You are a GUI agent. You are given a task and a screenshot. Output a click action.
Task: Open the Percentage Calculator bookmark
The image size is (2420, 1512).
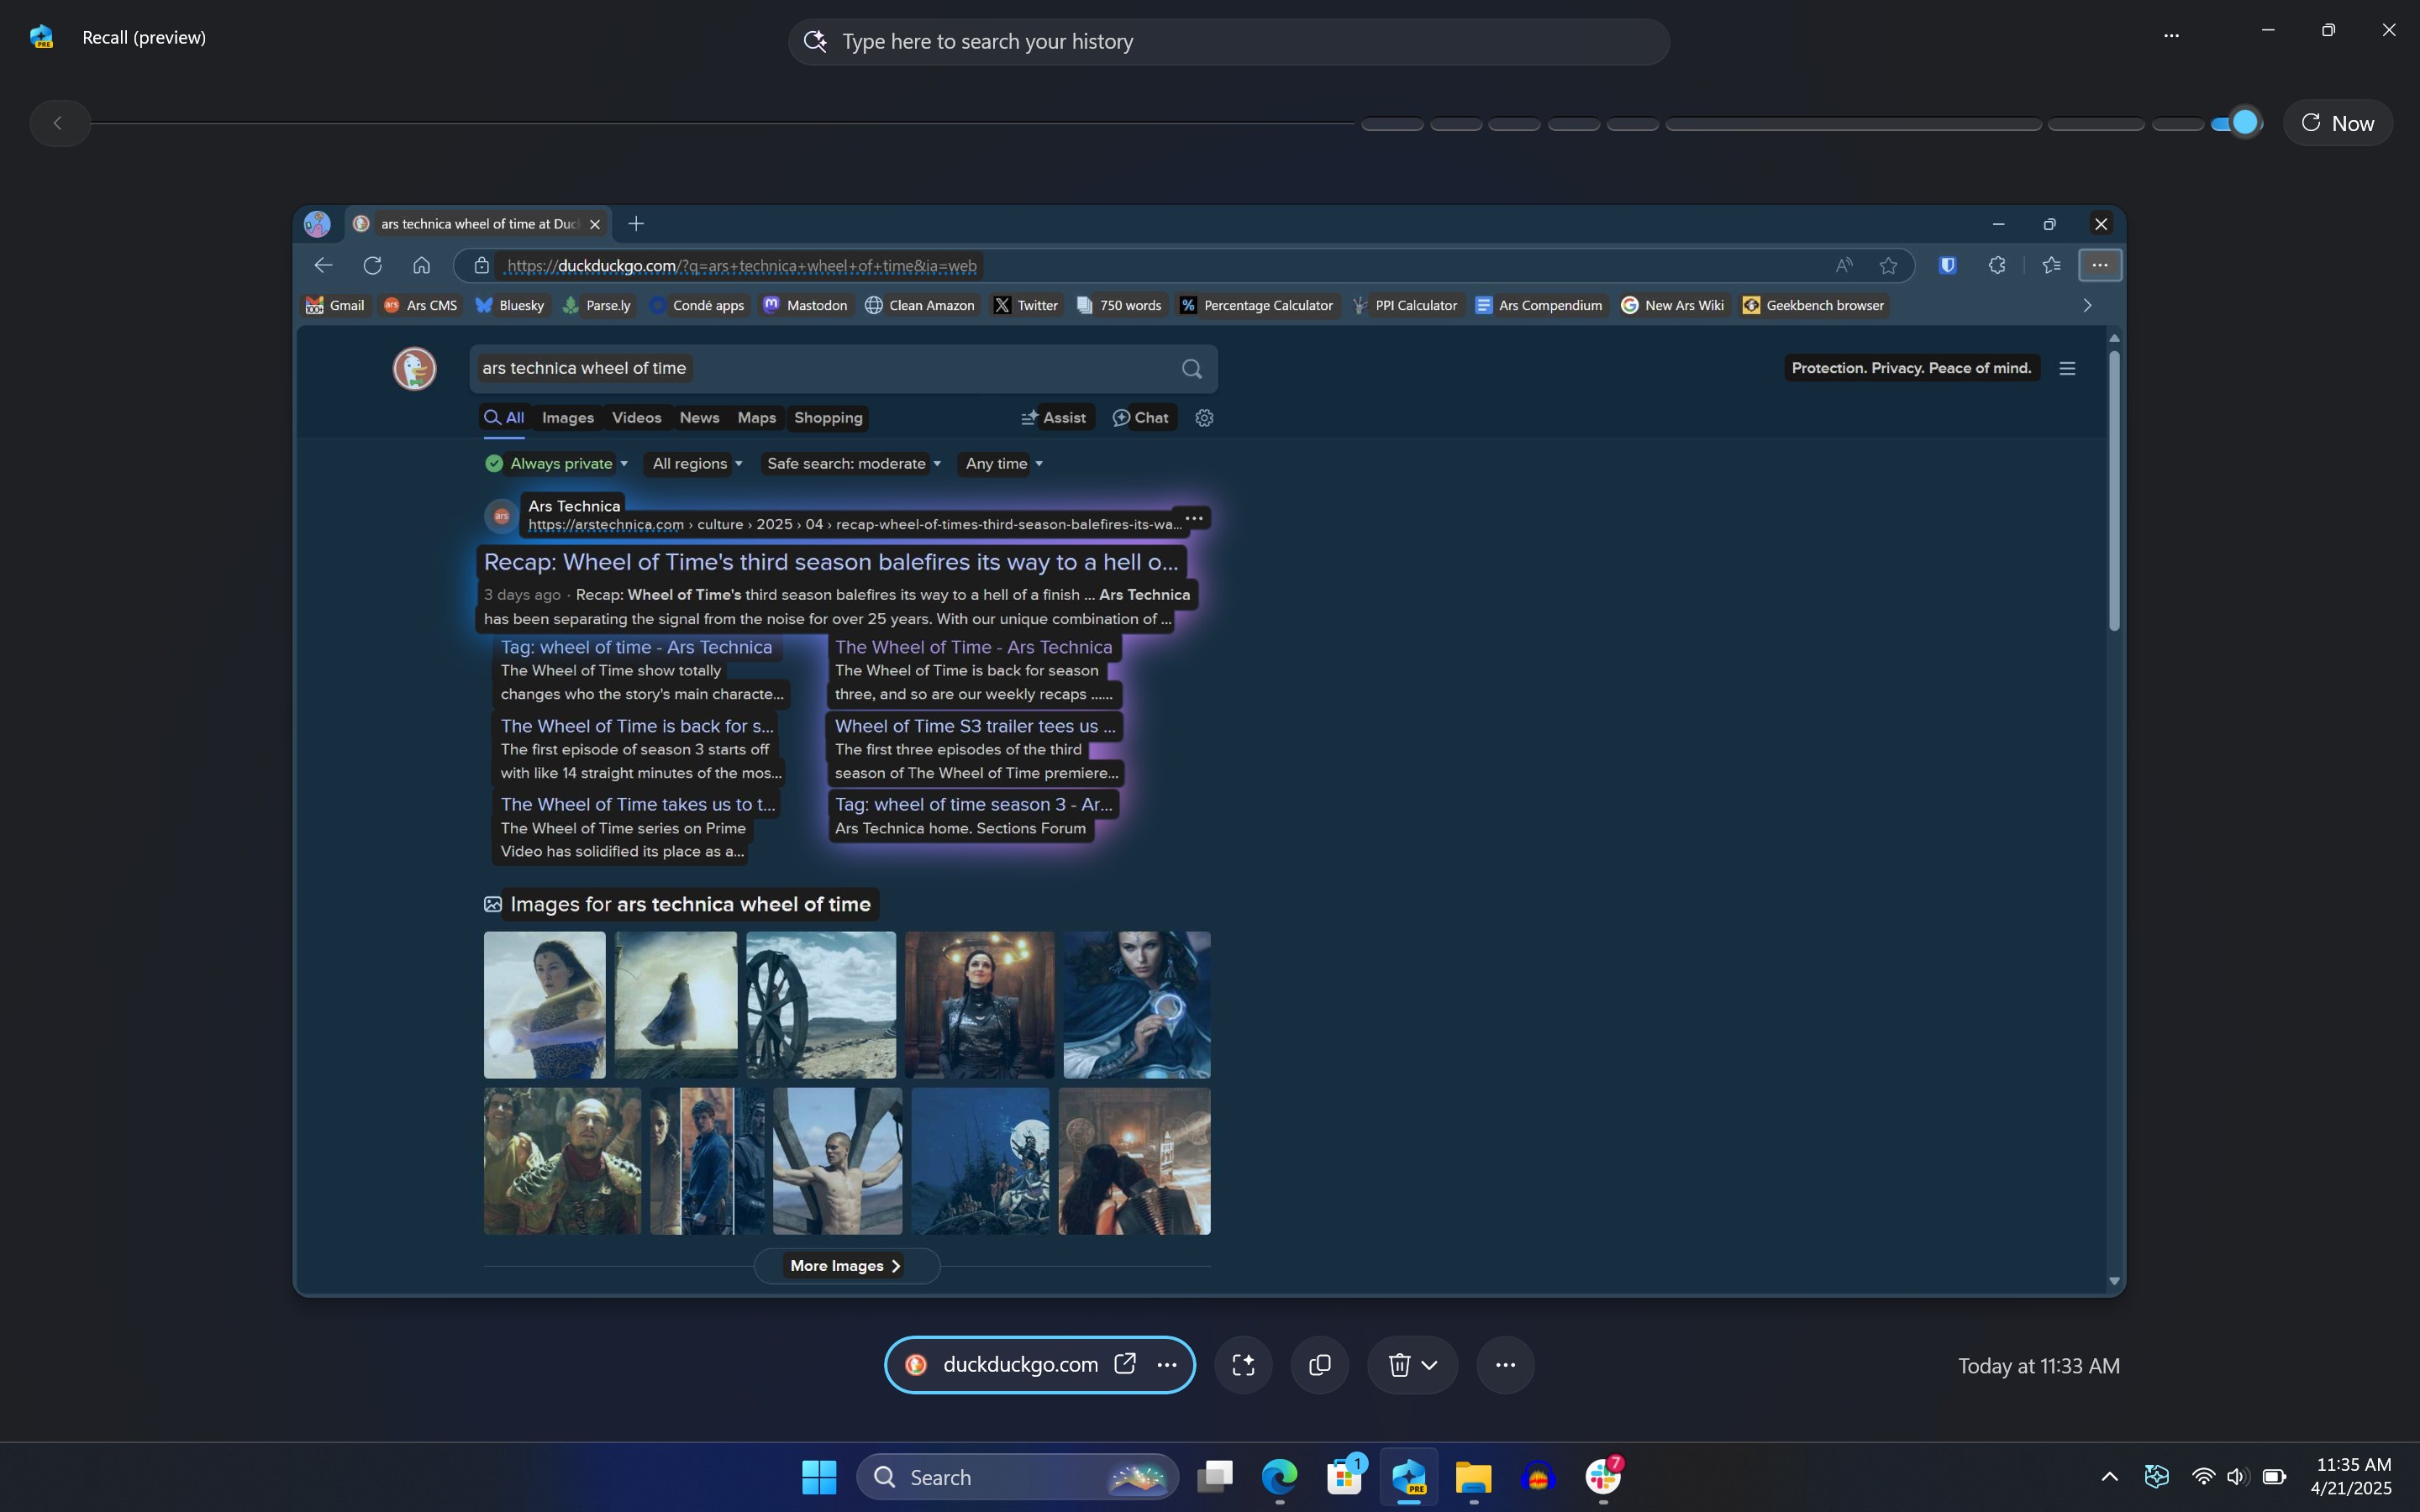click(x=1256, y=305)
